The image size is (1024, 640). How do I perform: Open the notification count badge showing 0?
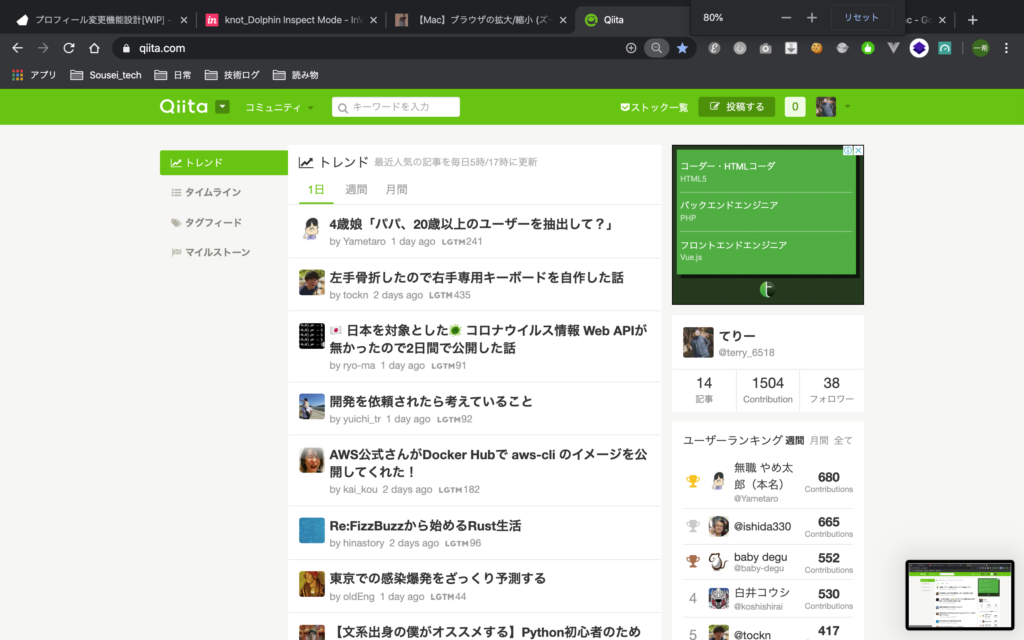click(x=795, y=106)
